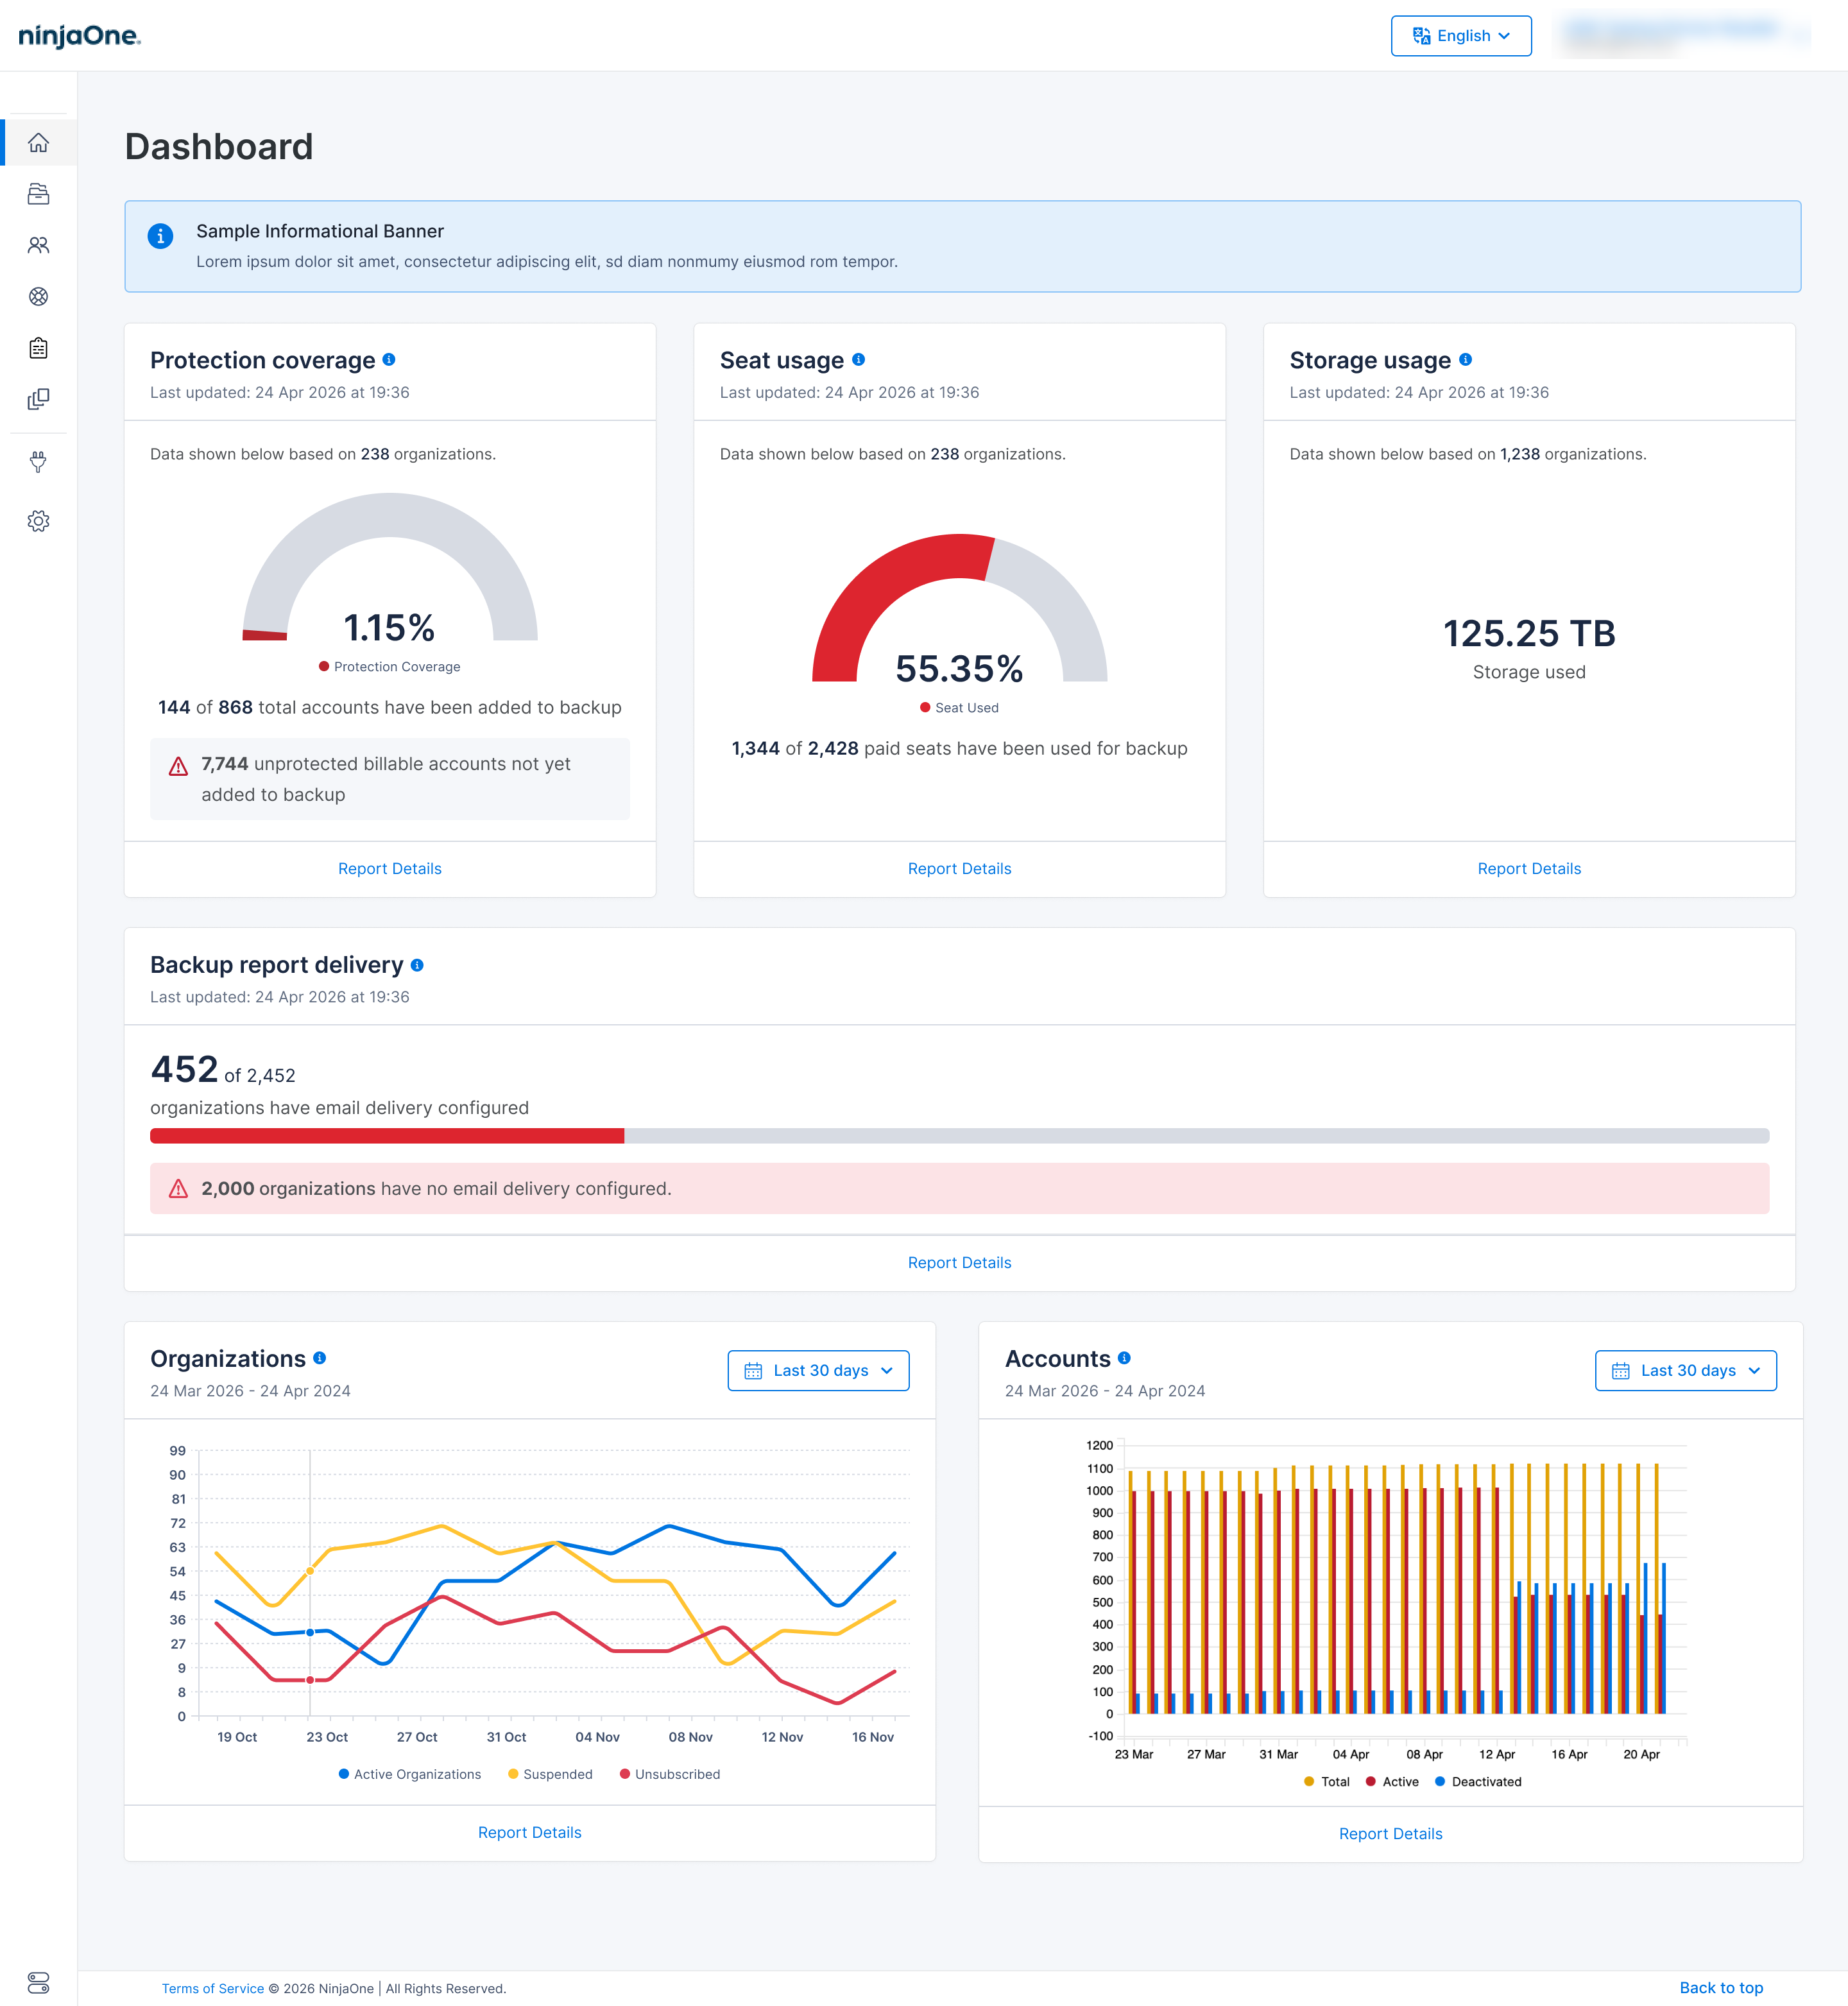Click info icon beside Storage usage
1848x2006 pixels.
coord(1465,360)
